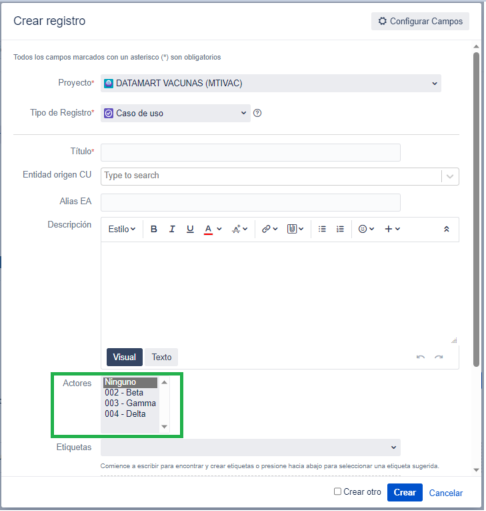486x511 pixels.
Task: Select 003 - Gamma in Actores list
Action: (130, 403)
